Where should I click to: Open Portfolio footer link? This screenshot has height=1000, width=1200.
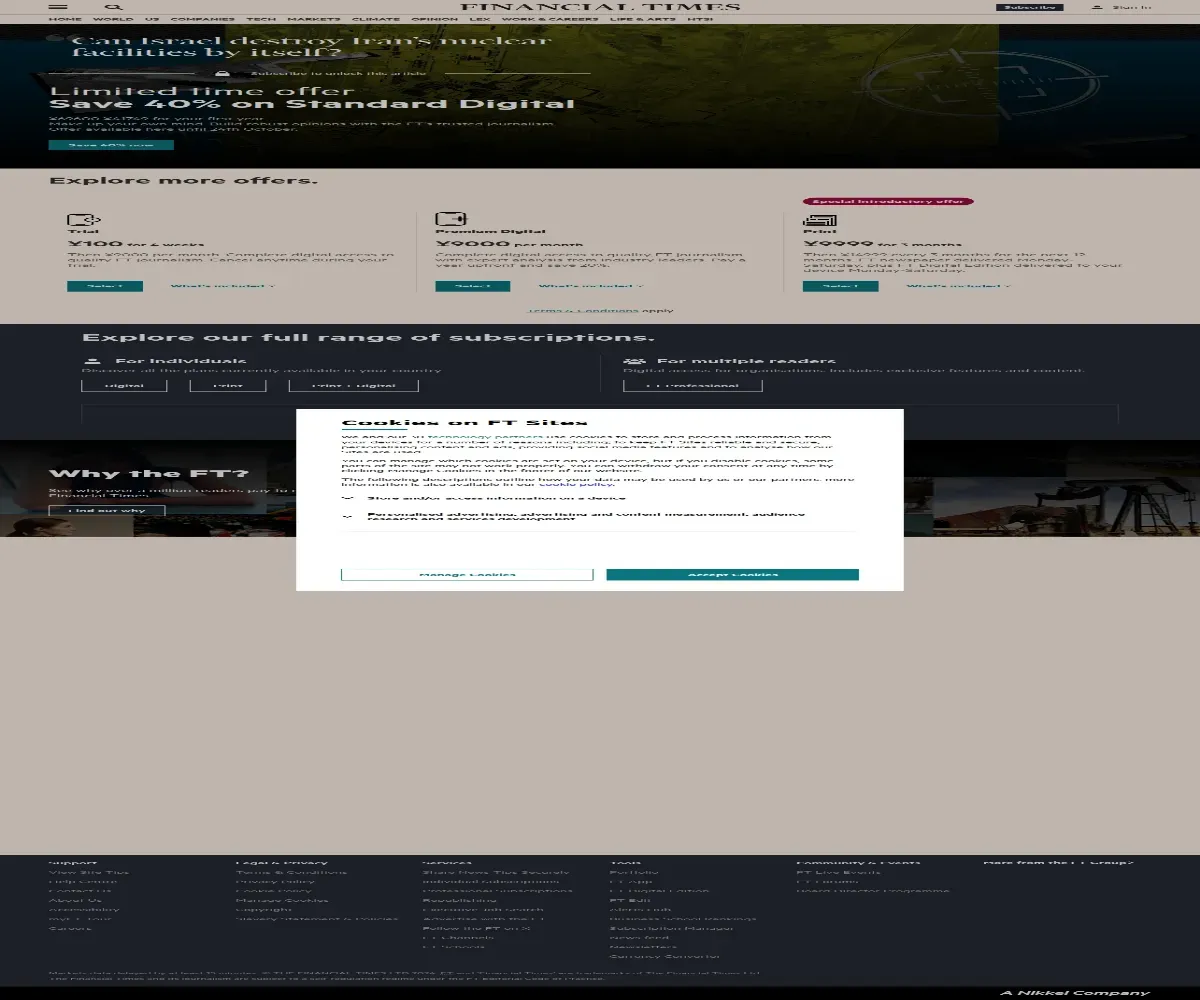tap(634, 872)
